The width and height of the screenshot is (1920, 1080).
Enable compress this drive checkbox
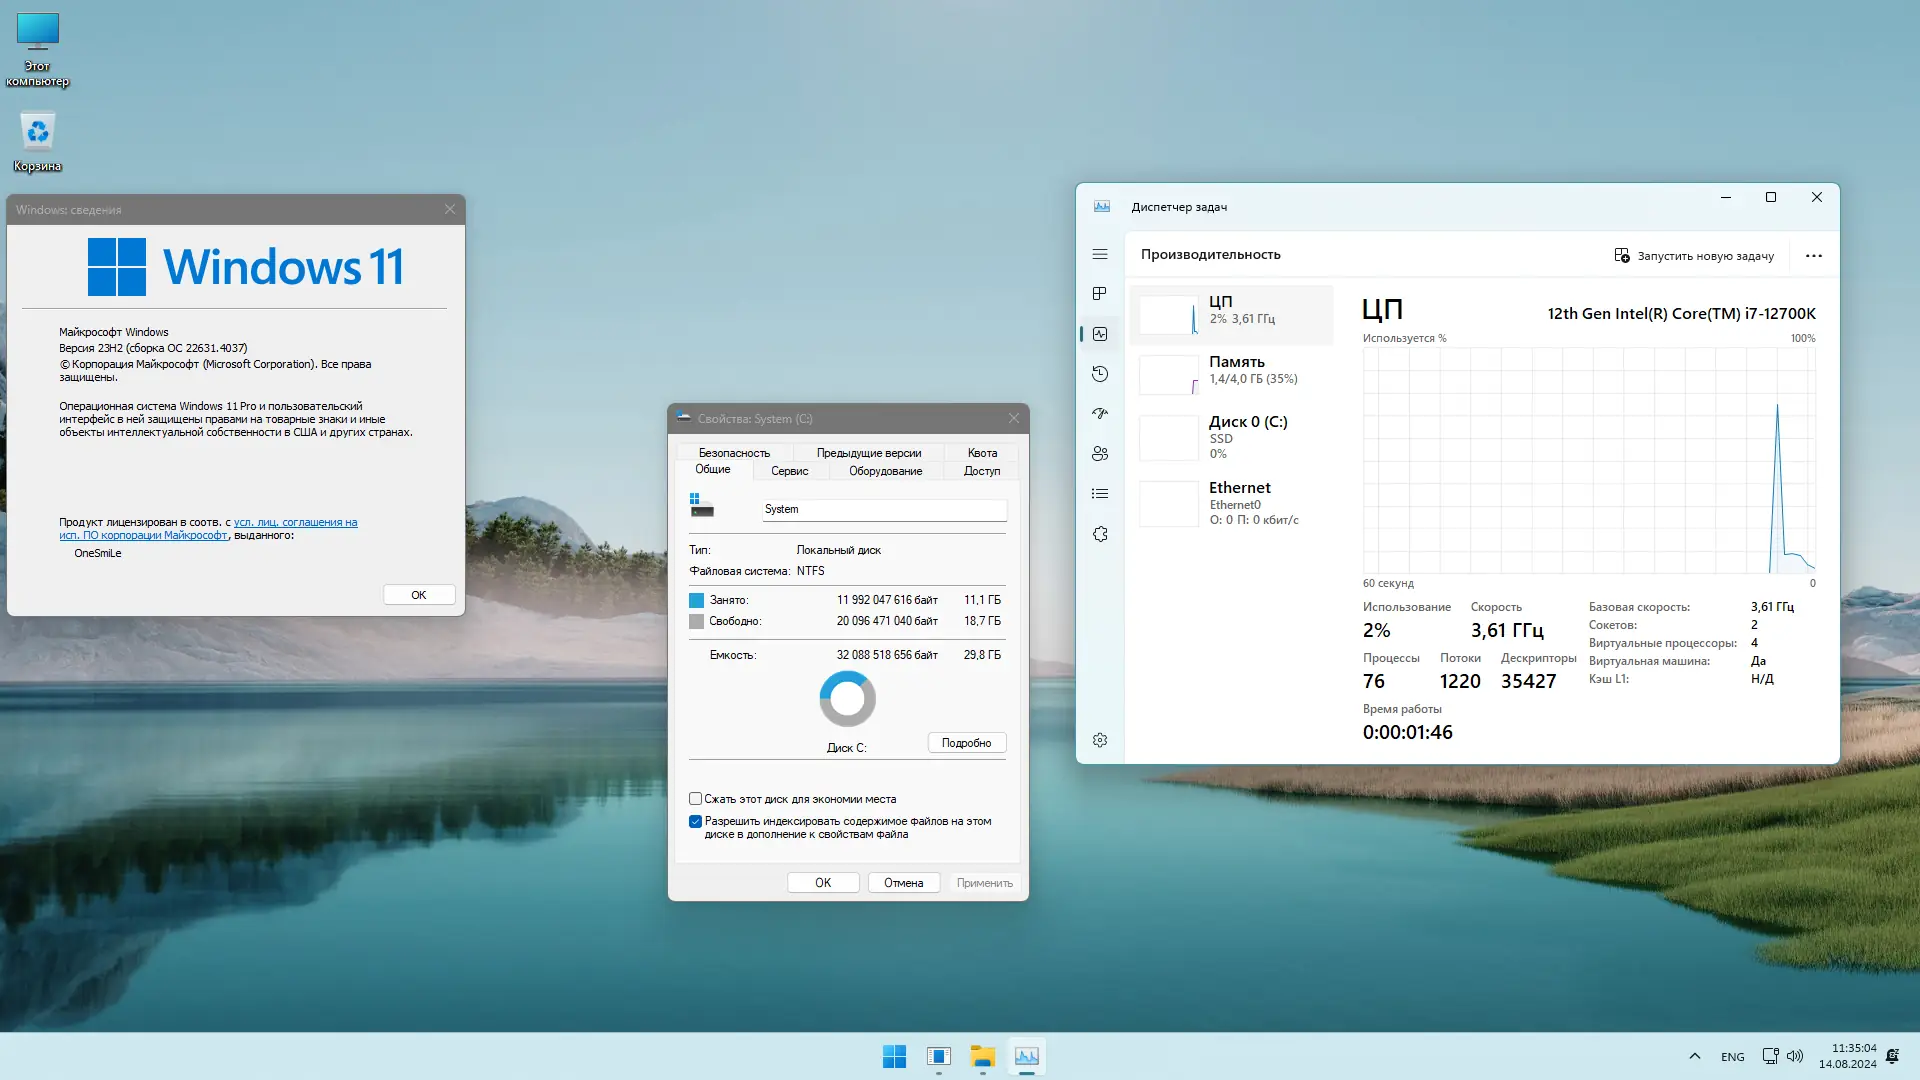tap(695, 799)
